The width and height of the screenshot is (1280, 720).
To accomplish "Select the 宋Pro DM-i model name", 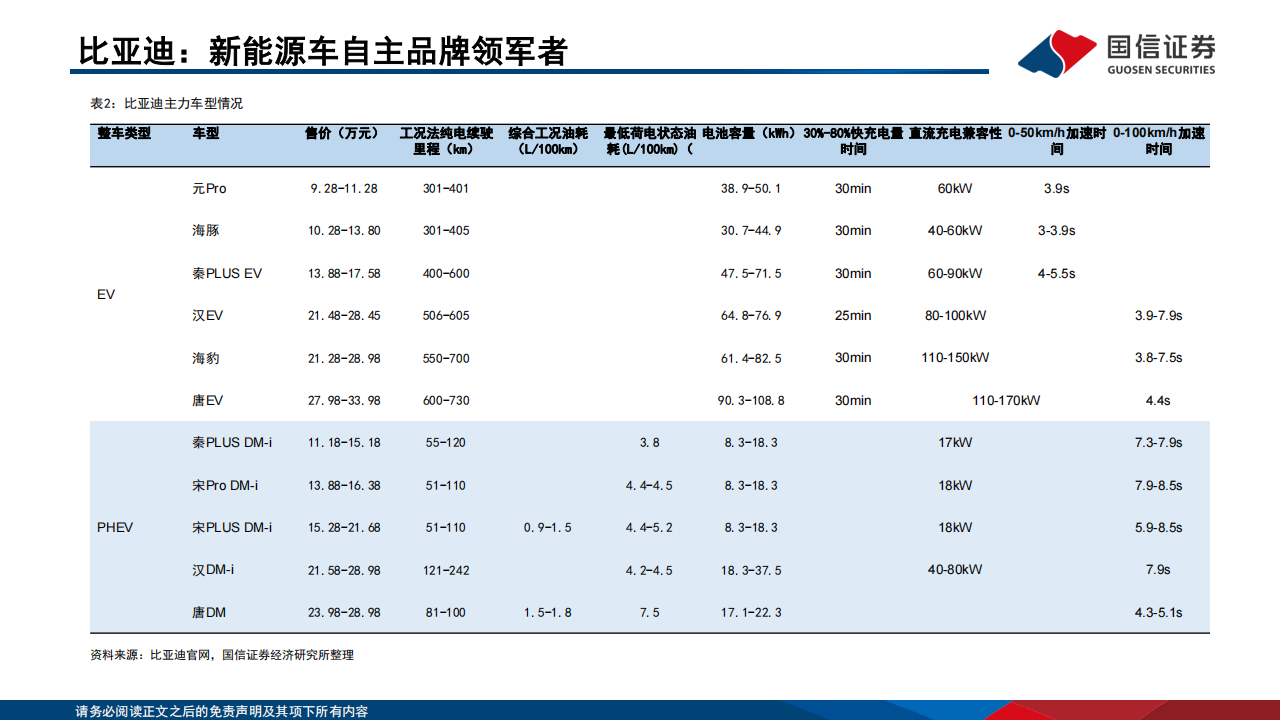I will click(225, 485).
